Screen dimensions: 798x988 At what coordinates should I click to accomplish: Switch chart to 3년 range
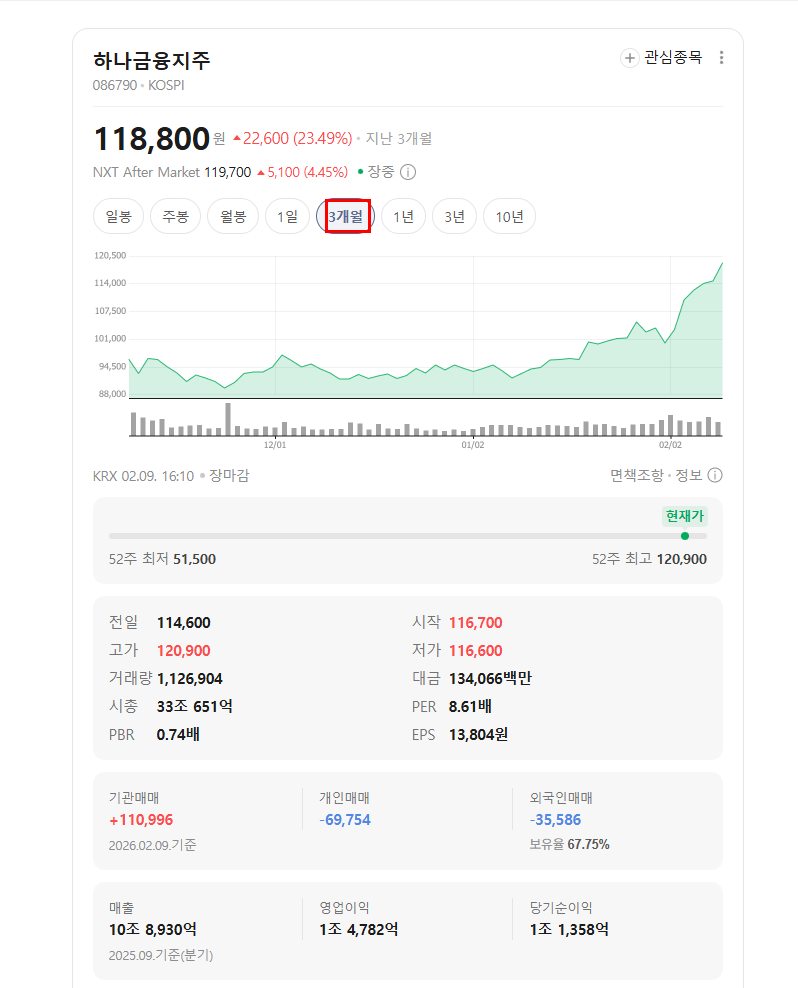click(454, 217)
